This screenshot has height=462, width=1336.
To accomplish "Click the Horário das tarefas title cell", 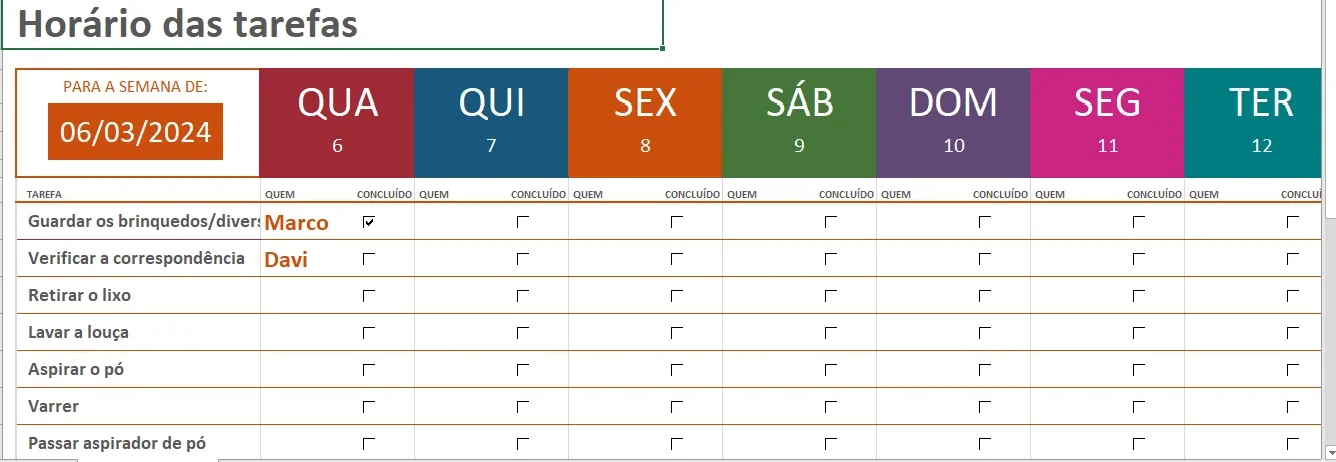I will (x=331, y=24).
